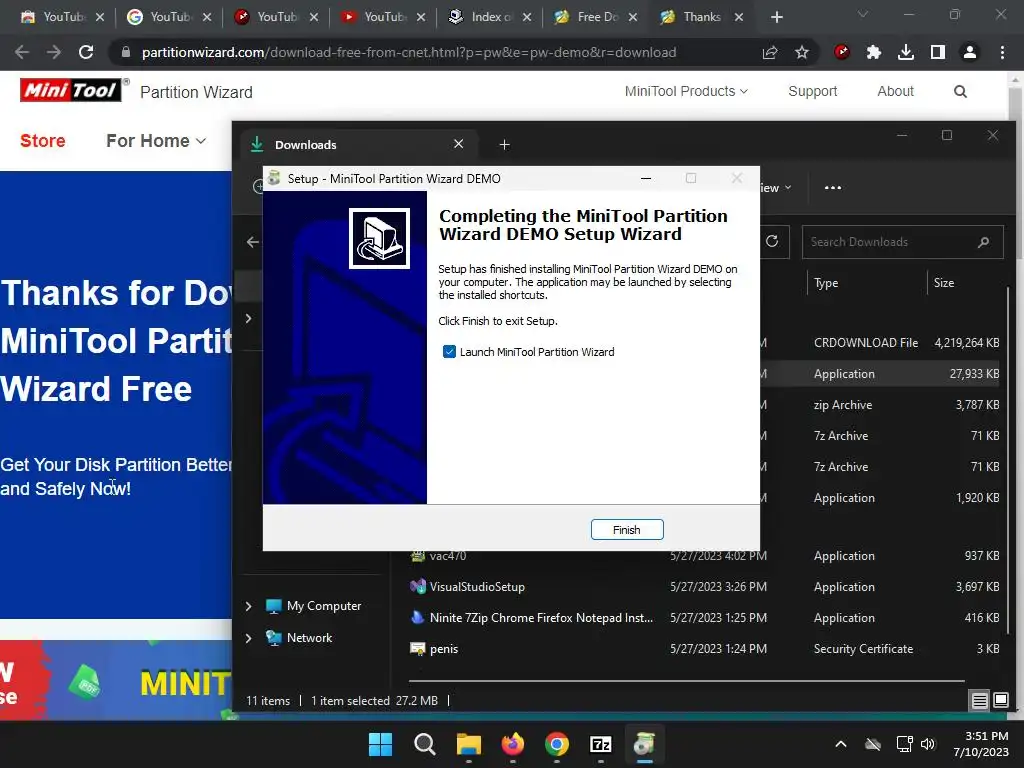Go forward in Chrome browser

tap(54, 52)
